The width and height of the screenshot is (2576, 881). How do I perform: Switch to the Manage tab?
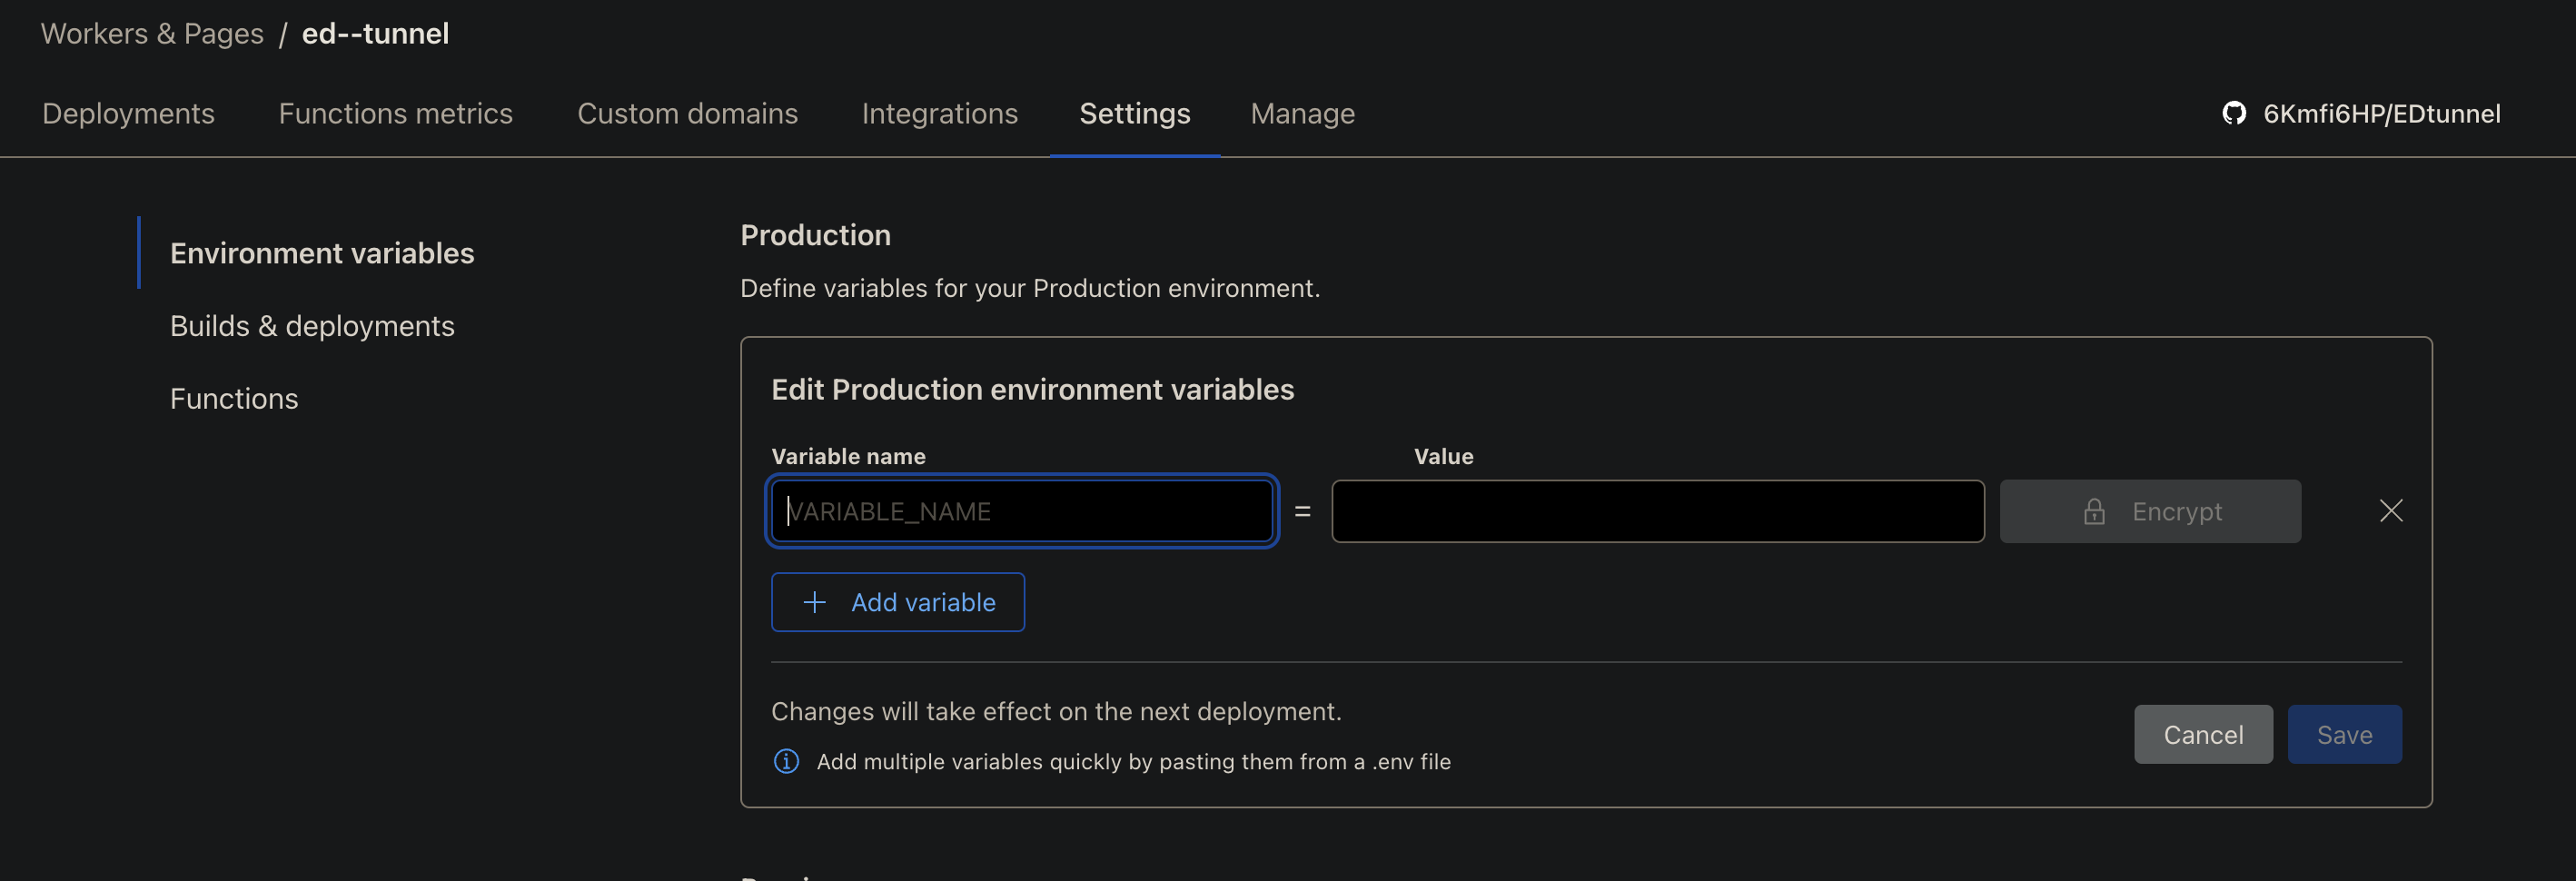click(1302, 114)
